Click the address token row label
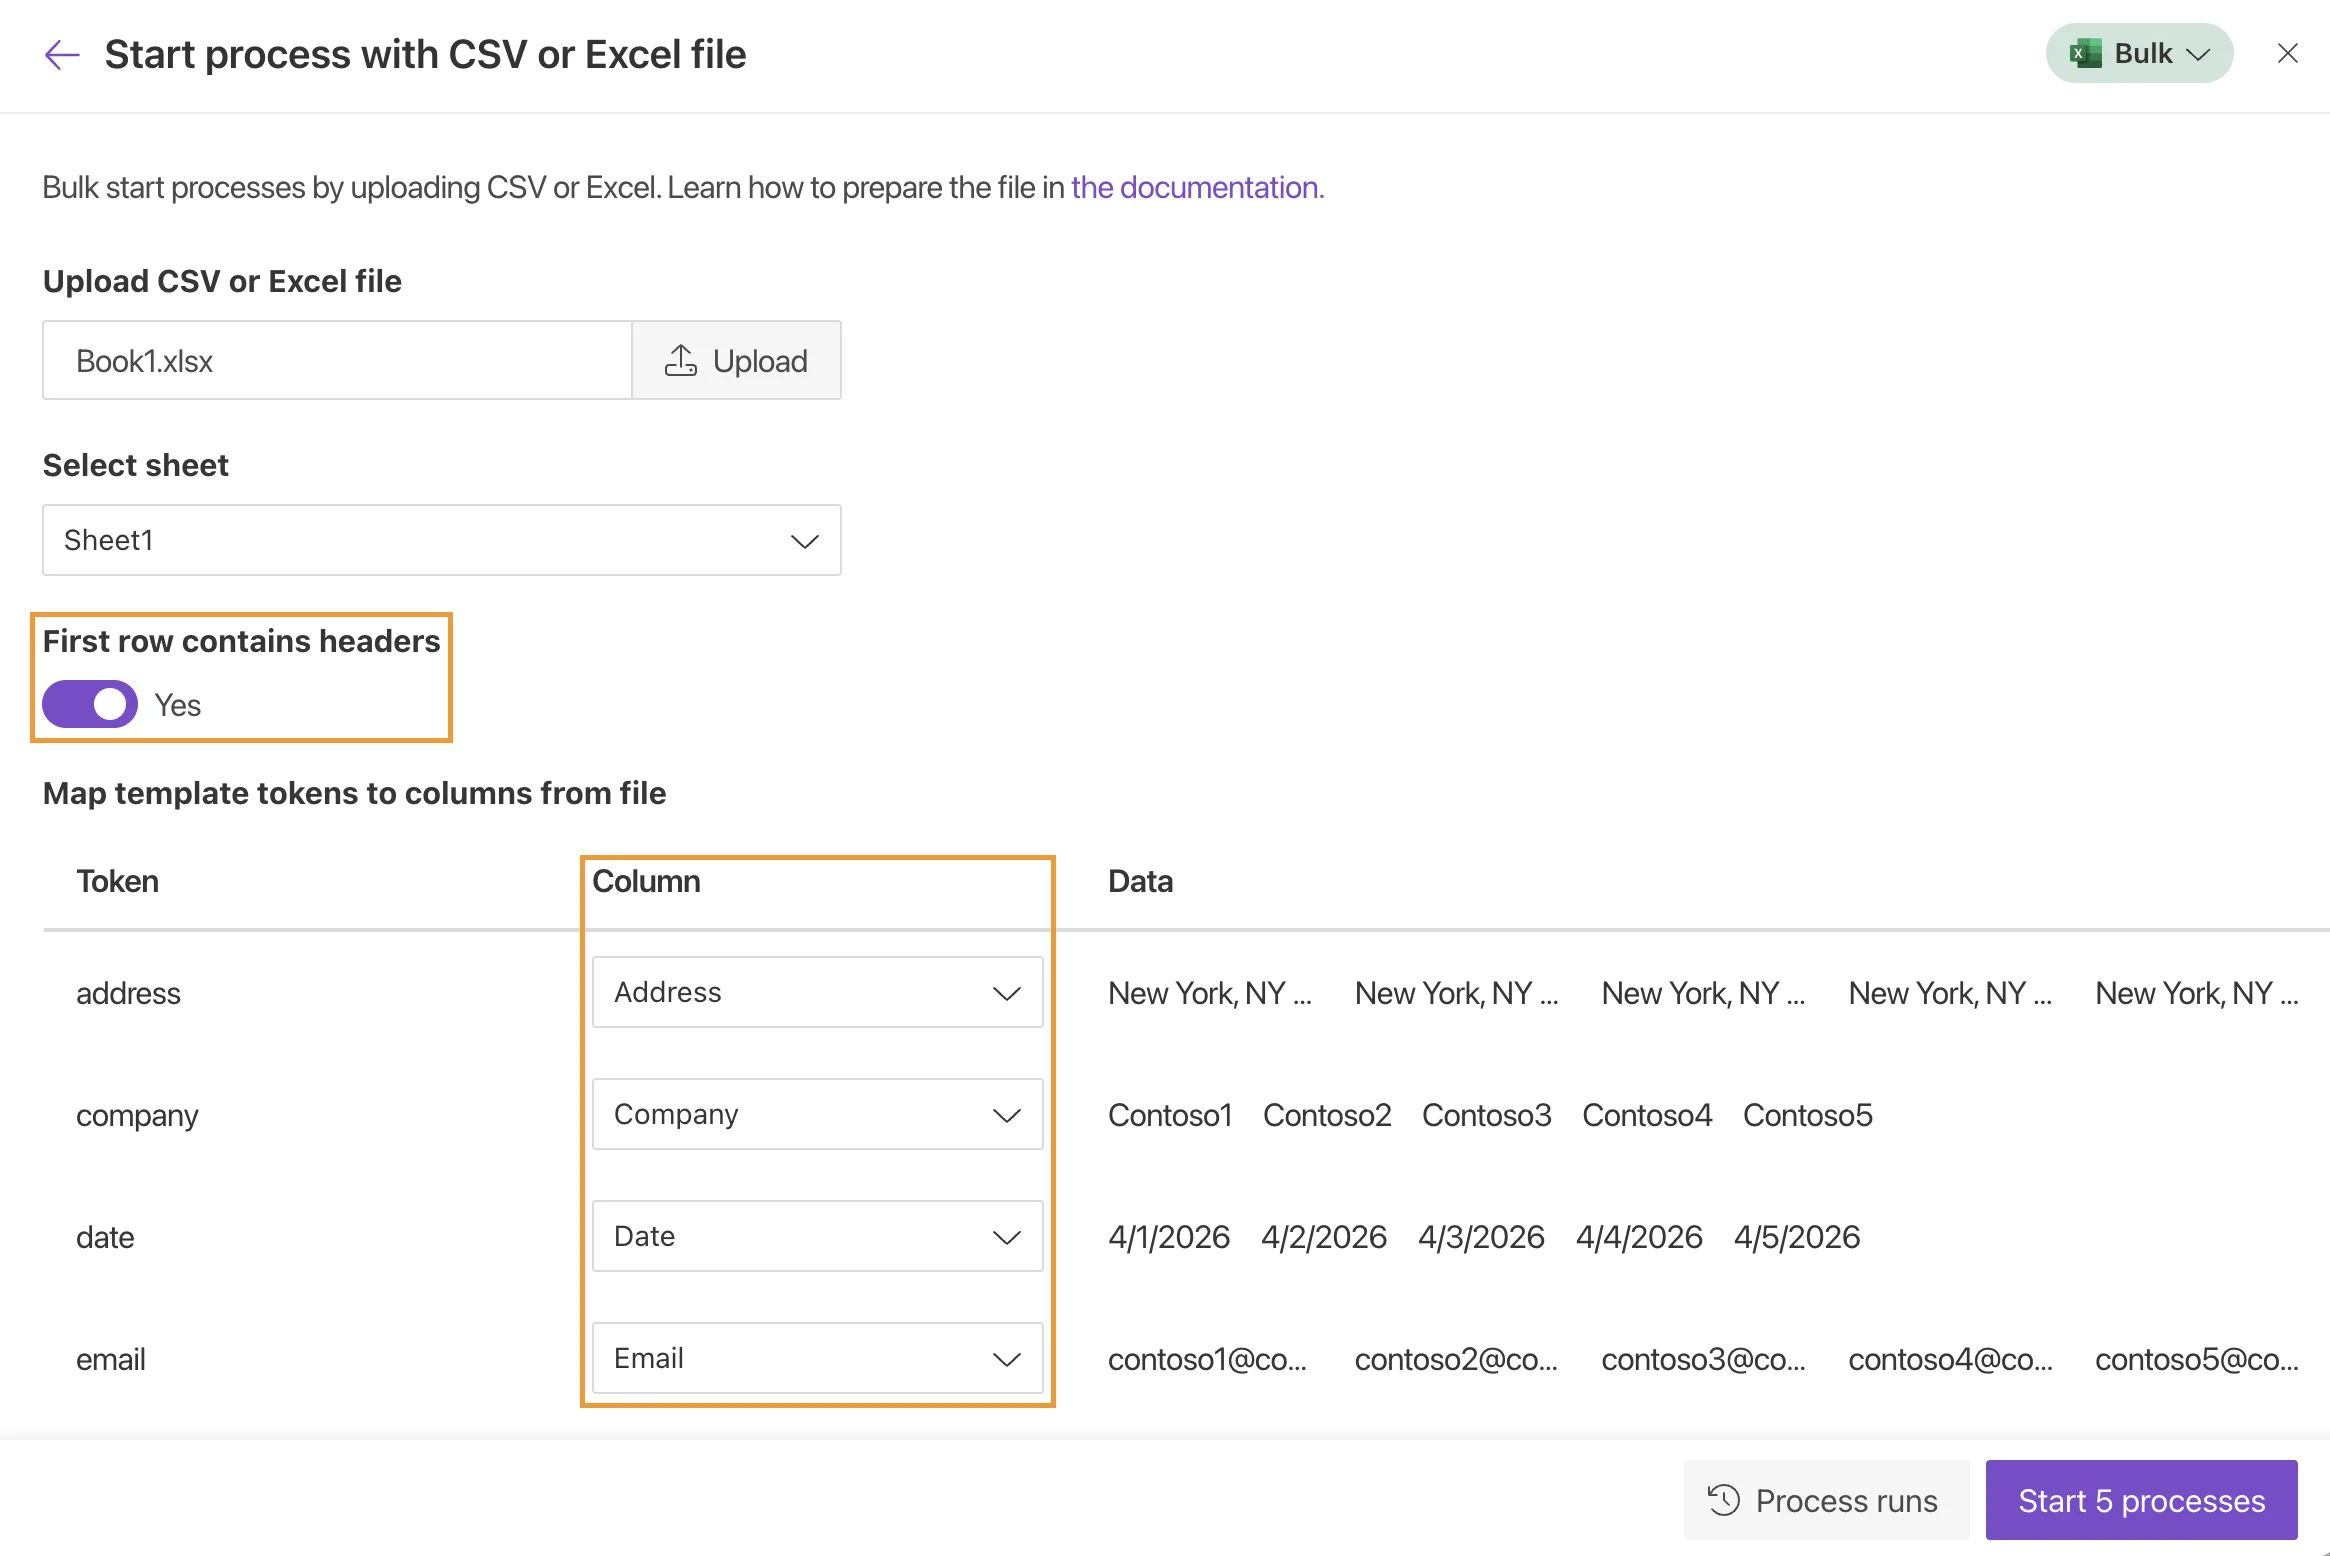This screenshot has width=2330, height=1556. [128, 993]
